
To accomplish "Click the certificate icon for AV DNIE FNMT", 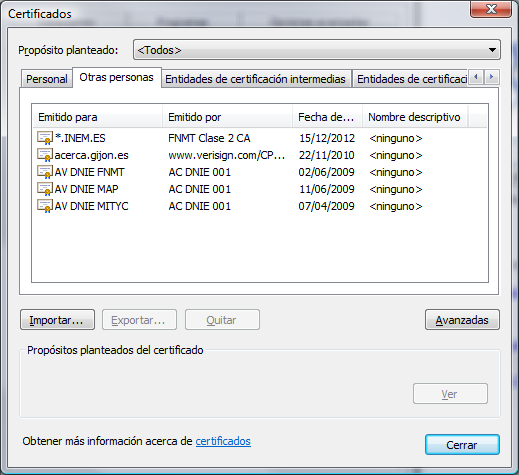I will point(45,172).
